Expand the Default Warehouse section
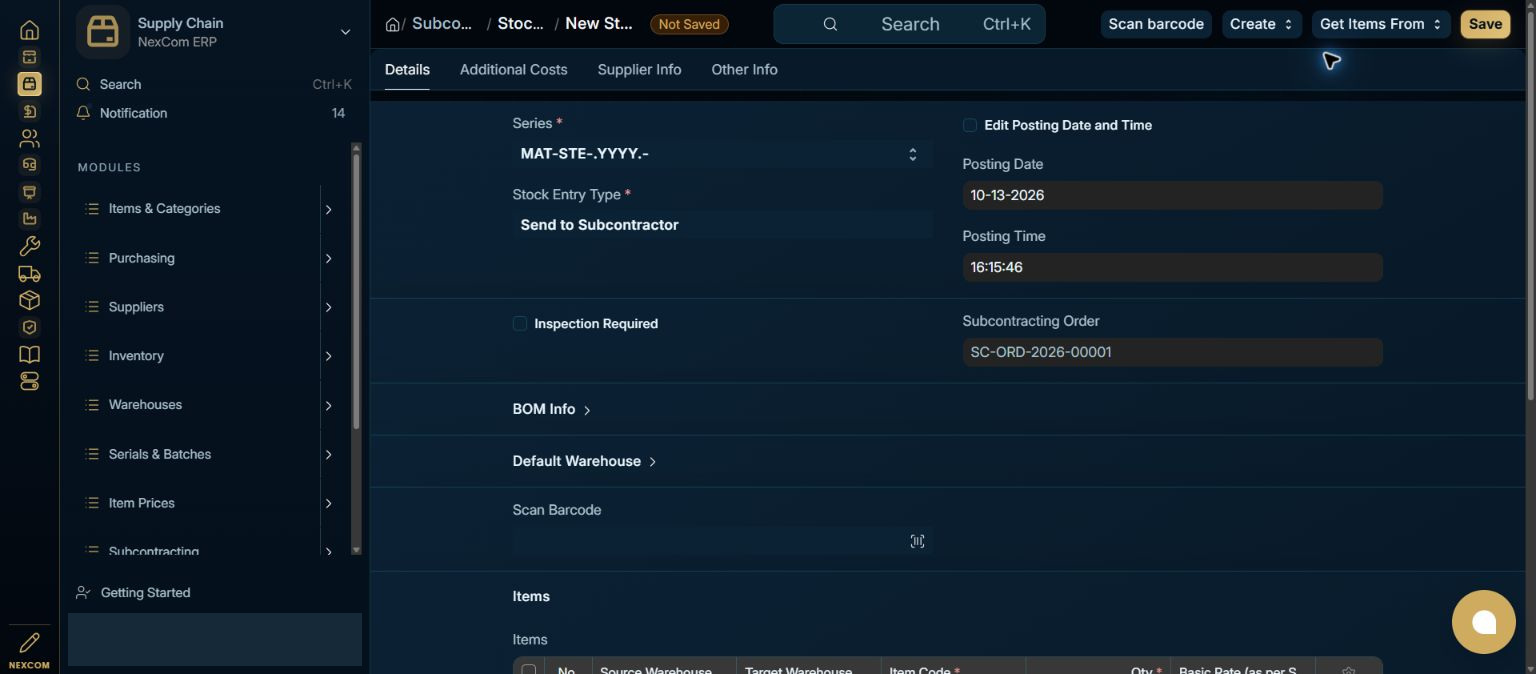1536x674 pixels. click(585, 461)
